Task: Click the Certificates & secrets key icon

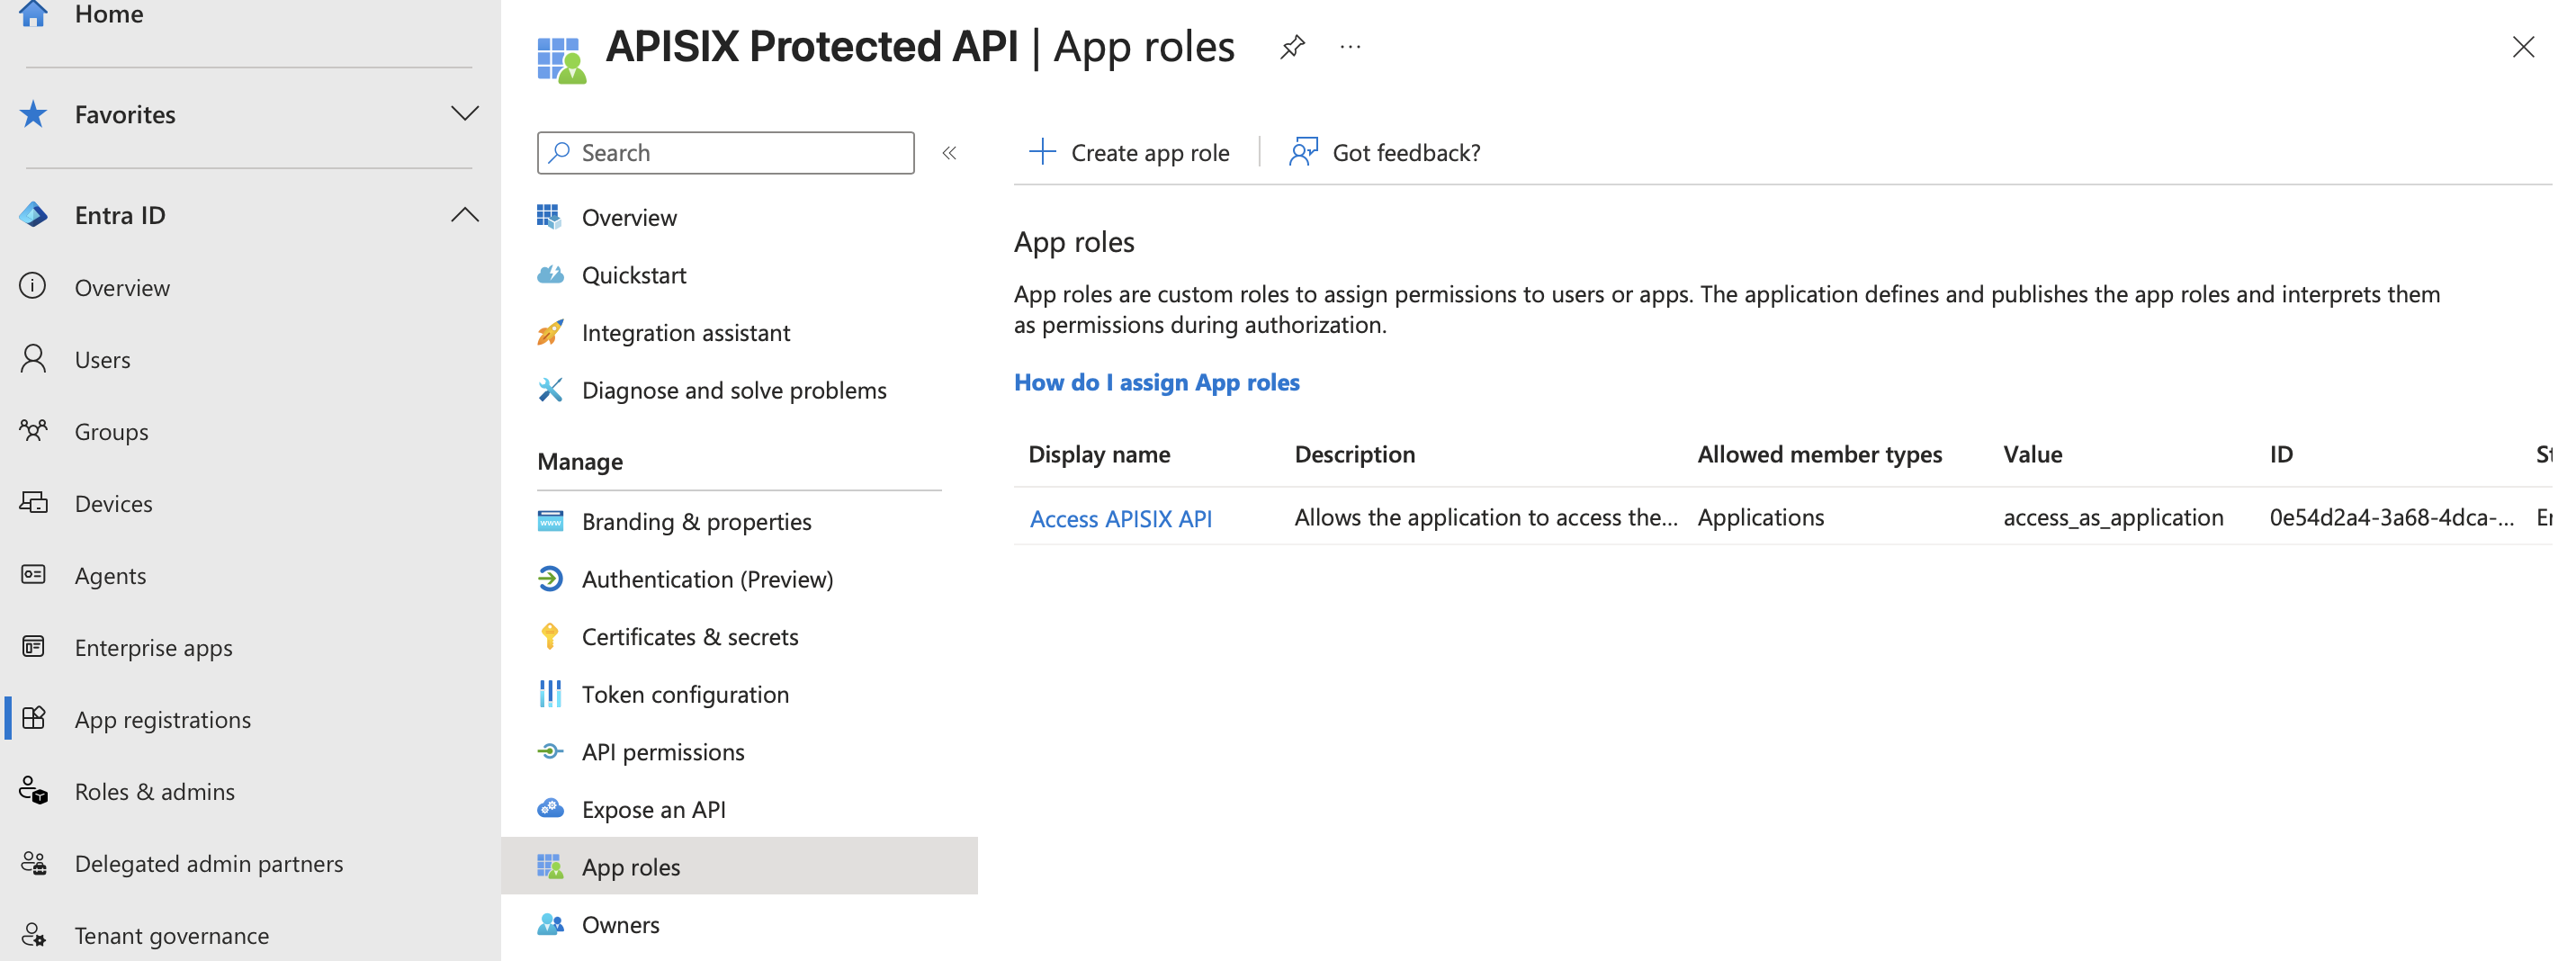Action: click(549, 636)
